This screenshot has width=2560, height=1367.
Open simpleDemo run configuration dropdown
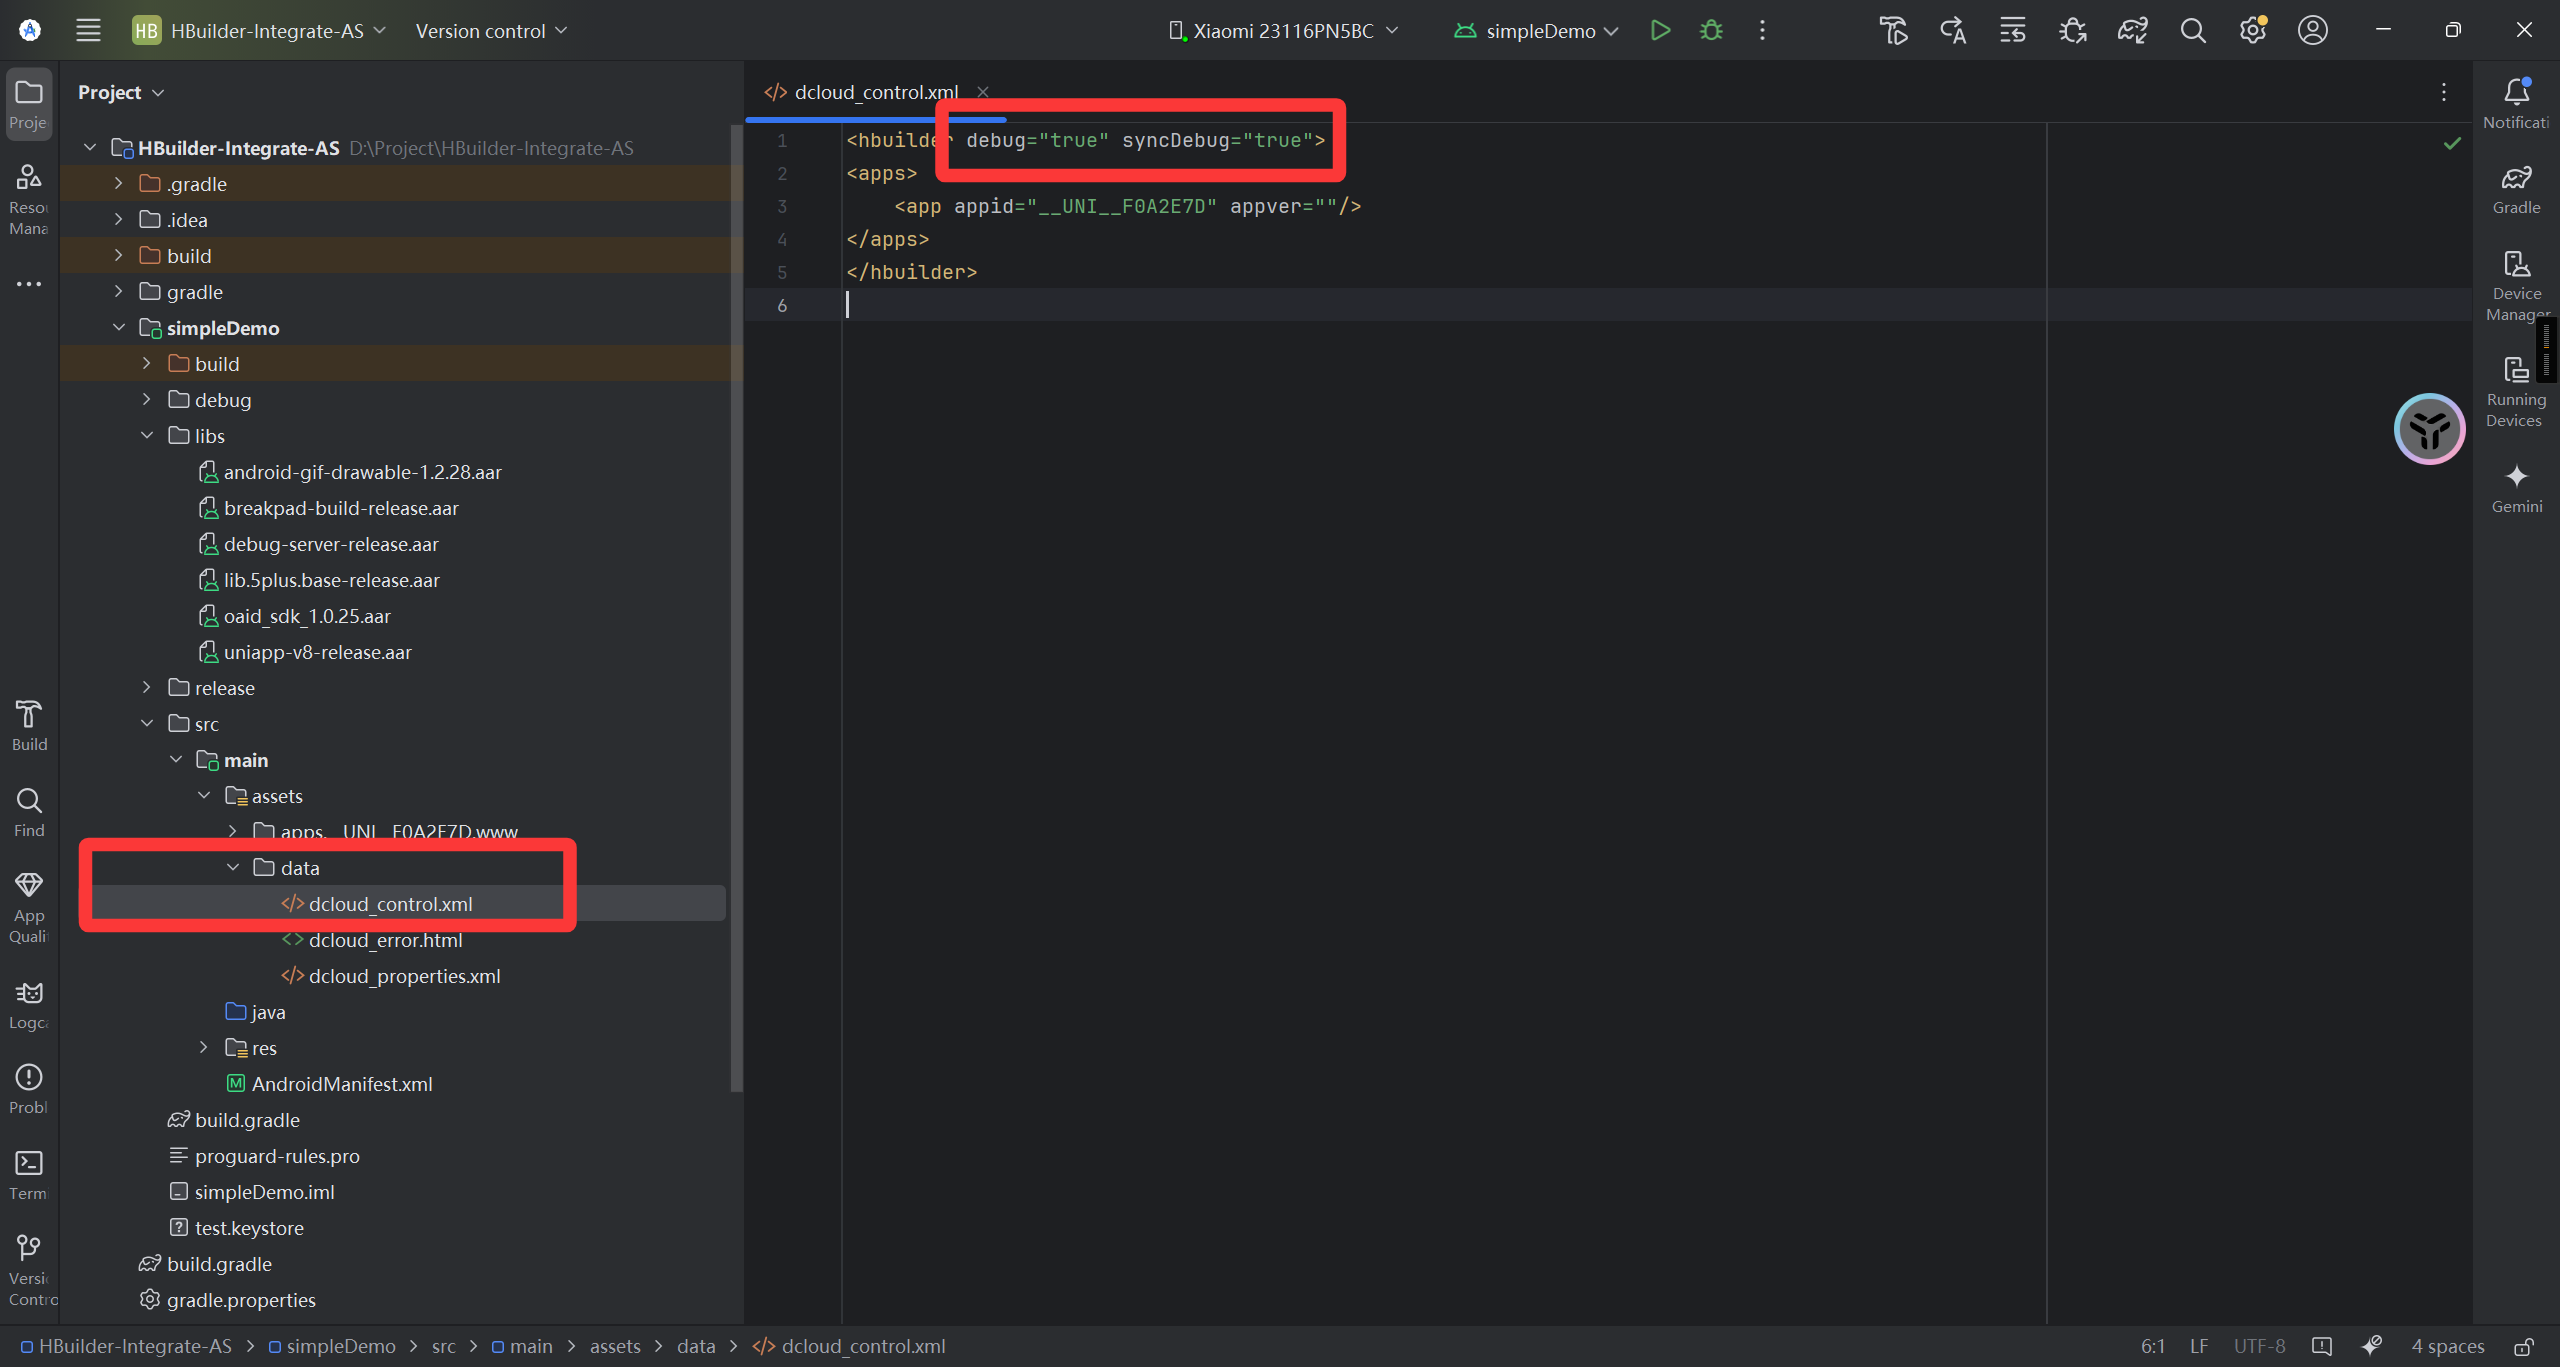[1536, 30]
